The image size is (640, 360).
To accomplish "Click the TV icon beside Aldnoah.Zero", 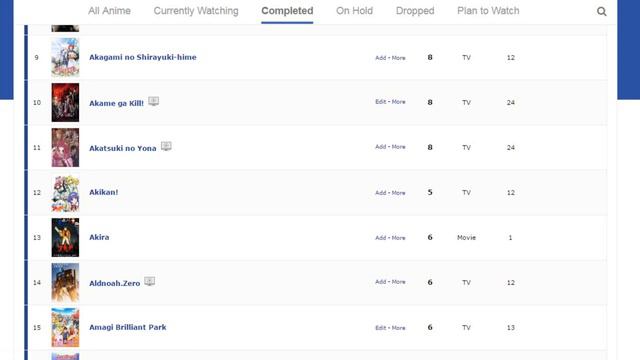I will 149,281.
